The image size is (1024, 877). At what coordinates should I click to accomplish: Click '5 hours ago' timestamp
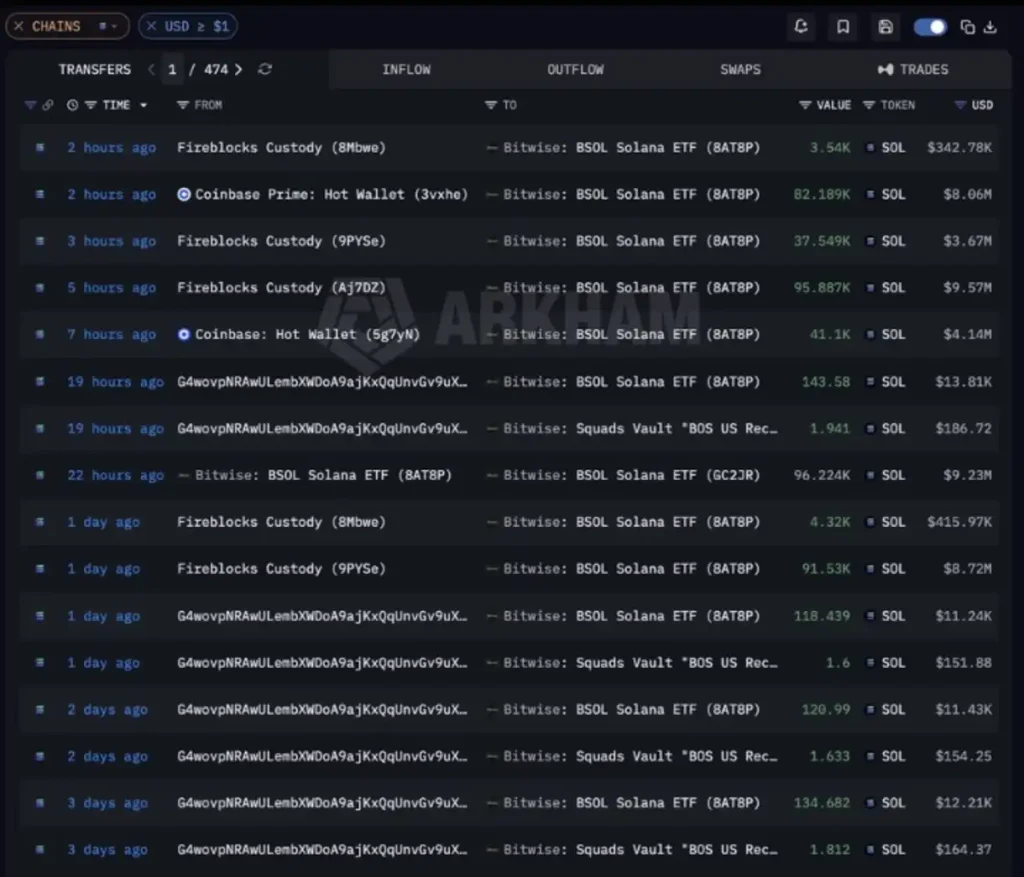(x=112, y=288)
